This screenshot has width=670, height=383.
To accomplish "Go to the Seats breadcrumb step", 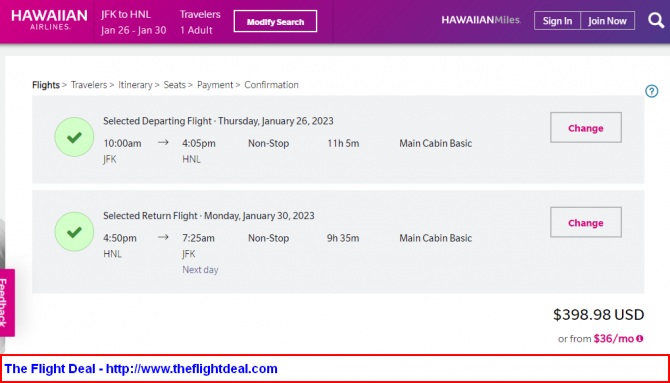I will (175, 85).
